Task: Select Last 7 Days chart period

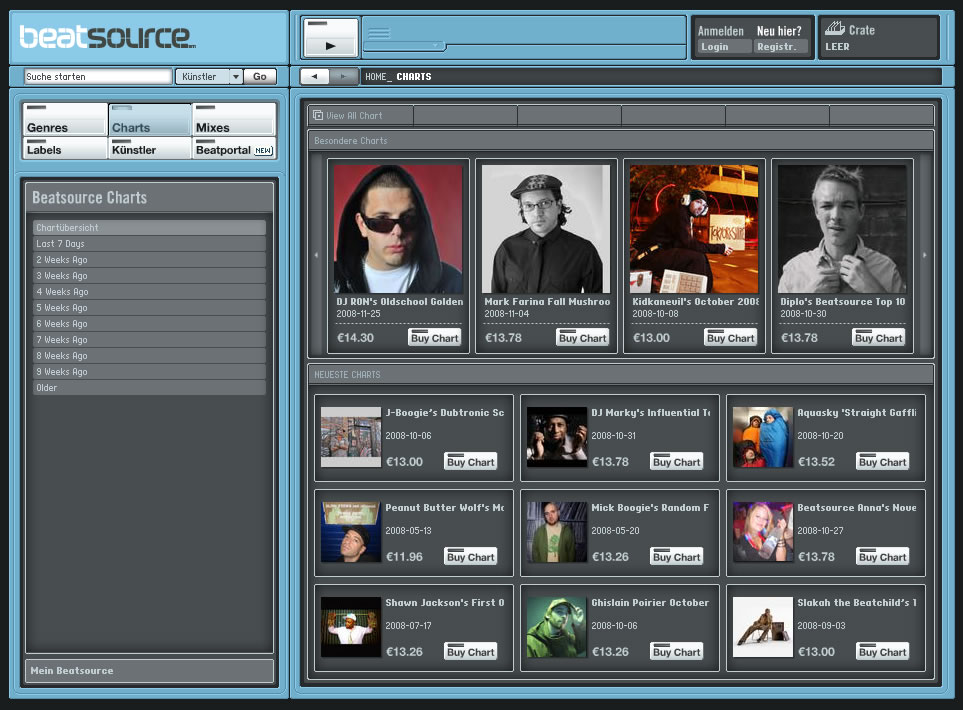Action: coord(149,243)
